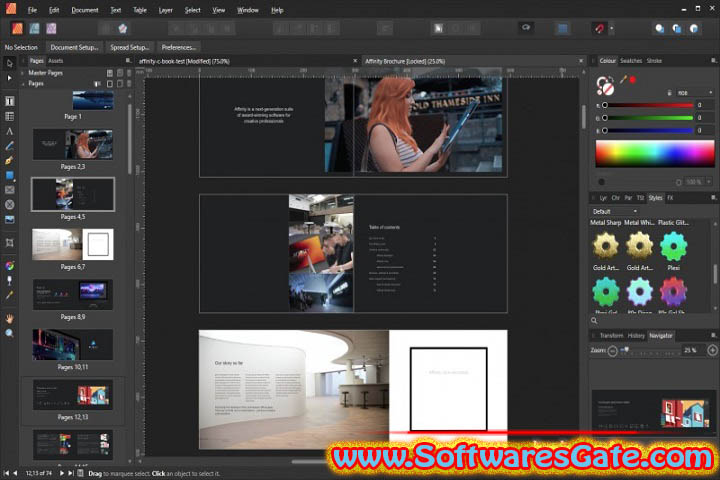Viewport: 720px width, 480px height.
Task: Select the Colour Picker tool
Action: tap(9, 295)
